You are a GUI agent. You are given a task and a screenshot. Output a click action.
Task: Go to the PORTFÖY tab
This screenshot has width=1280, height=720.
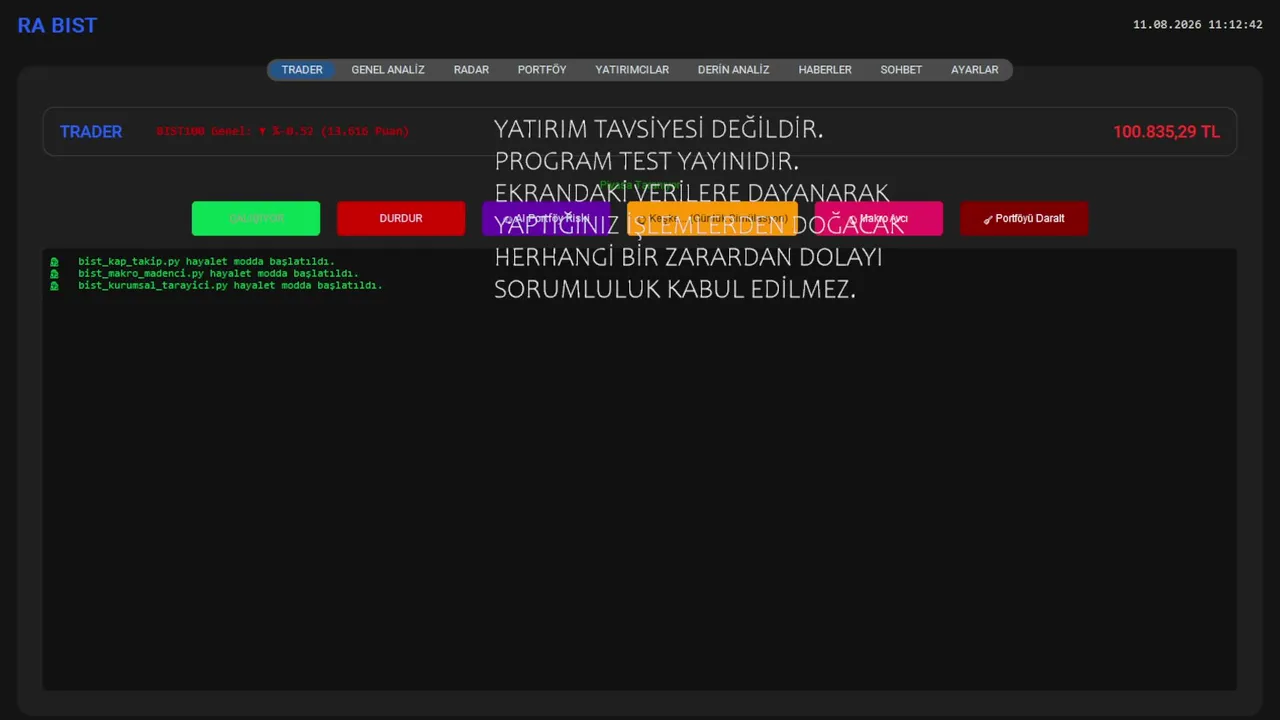542,70
